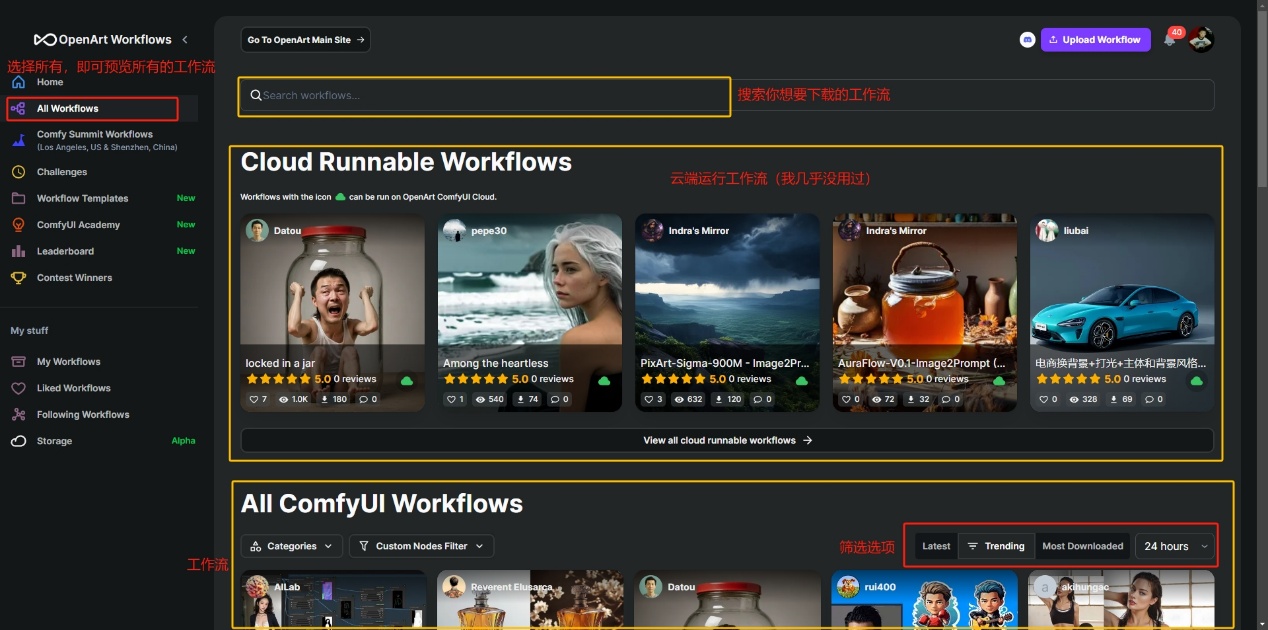Open Workflow Templates in the sidebar
Screen dimensions: 1268x630
[82, 198]
